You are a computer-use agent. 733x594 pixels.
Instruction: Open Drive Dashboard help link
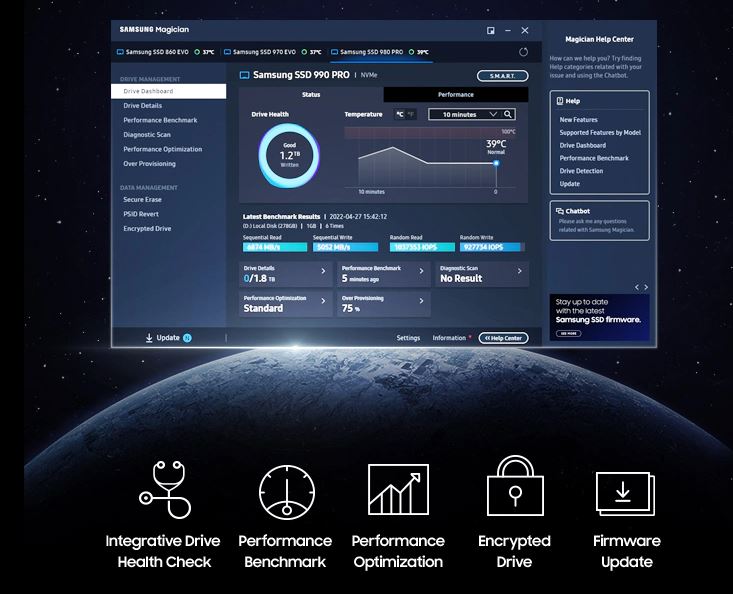click(x=583, y=145)
